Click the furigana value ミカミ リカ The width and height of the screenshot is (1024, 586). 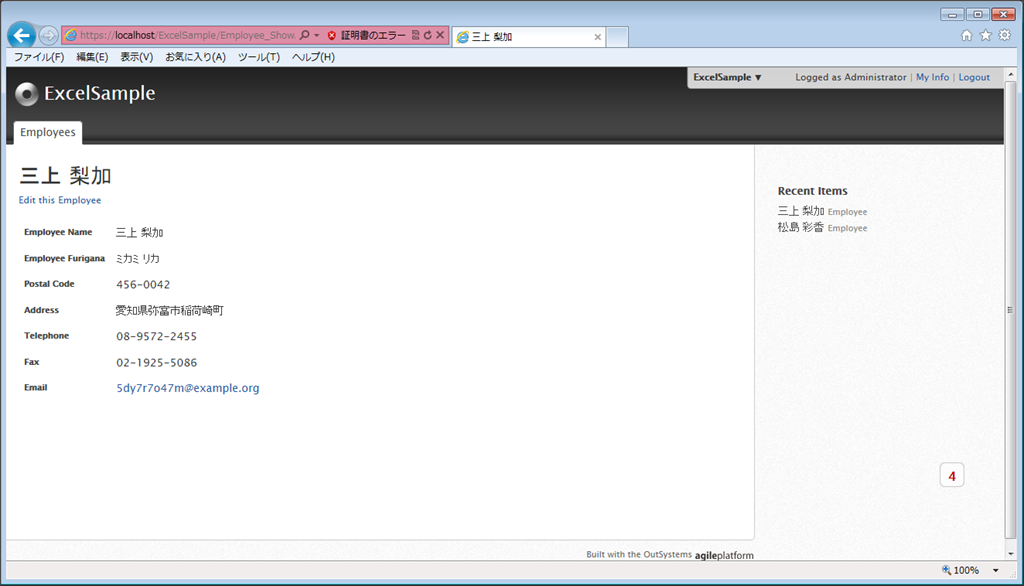click(x=138, y=258)
